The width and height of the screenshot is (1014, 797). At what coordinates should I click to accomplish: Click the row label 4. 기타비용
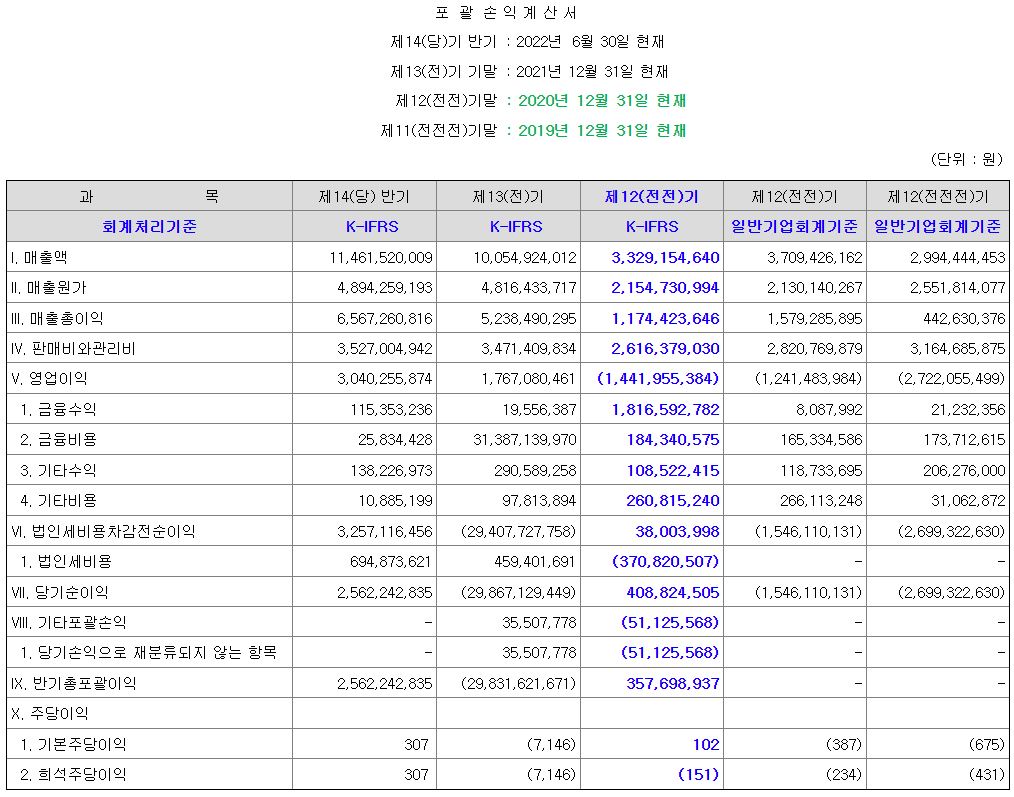click(x=58, y=500)
